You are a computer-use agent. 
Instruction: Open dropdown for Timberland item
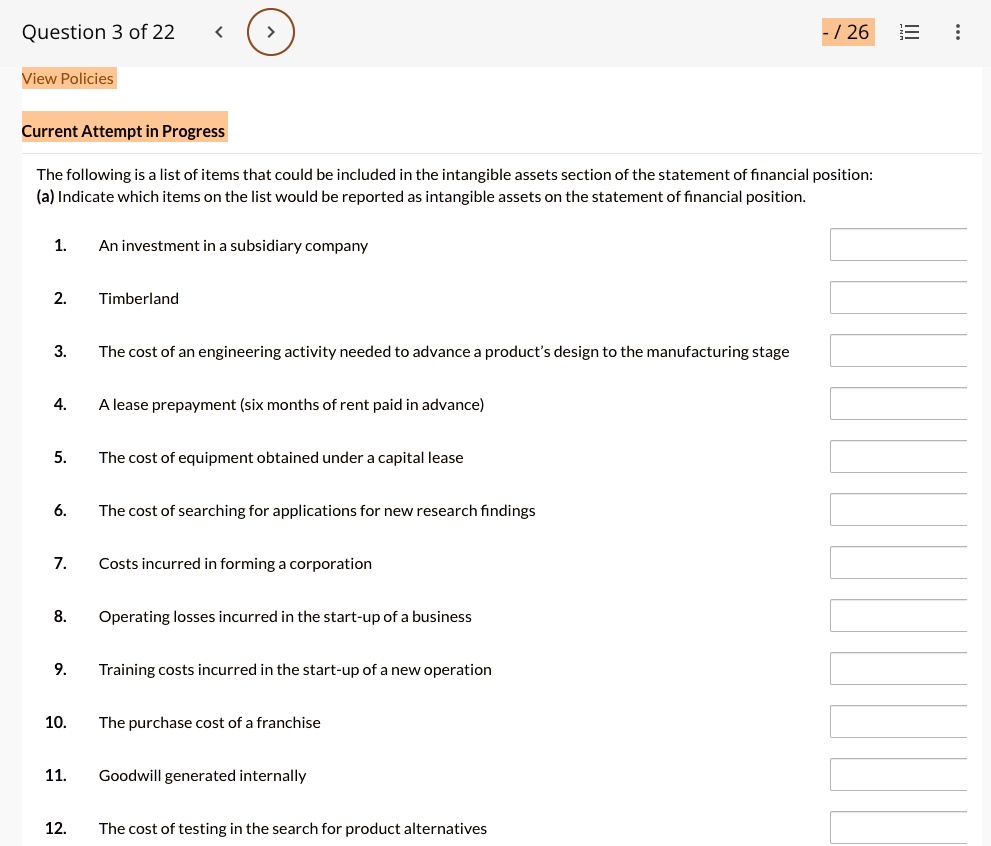click(x=898, y=298)
